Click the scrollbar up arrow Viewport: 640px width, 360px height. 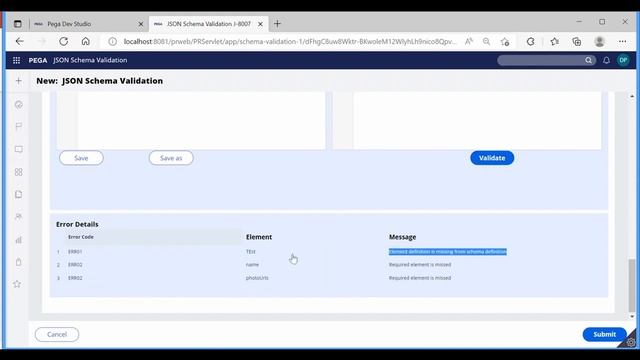click(x=632, y=96)
